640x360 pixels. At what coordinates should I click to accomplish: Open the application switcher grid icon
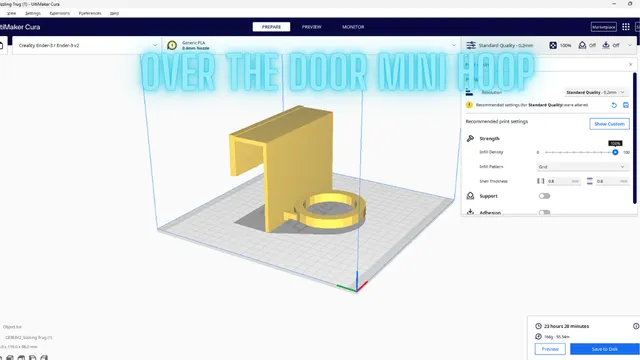tap(626, 27)
